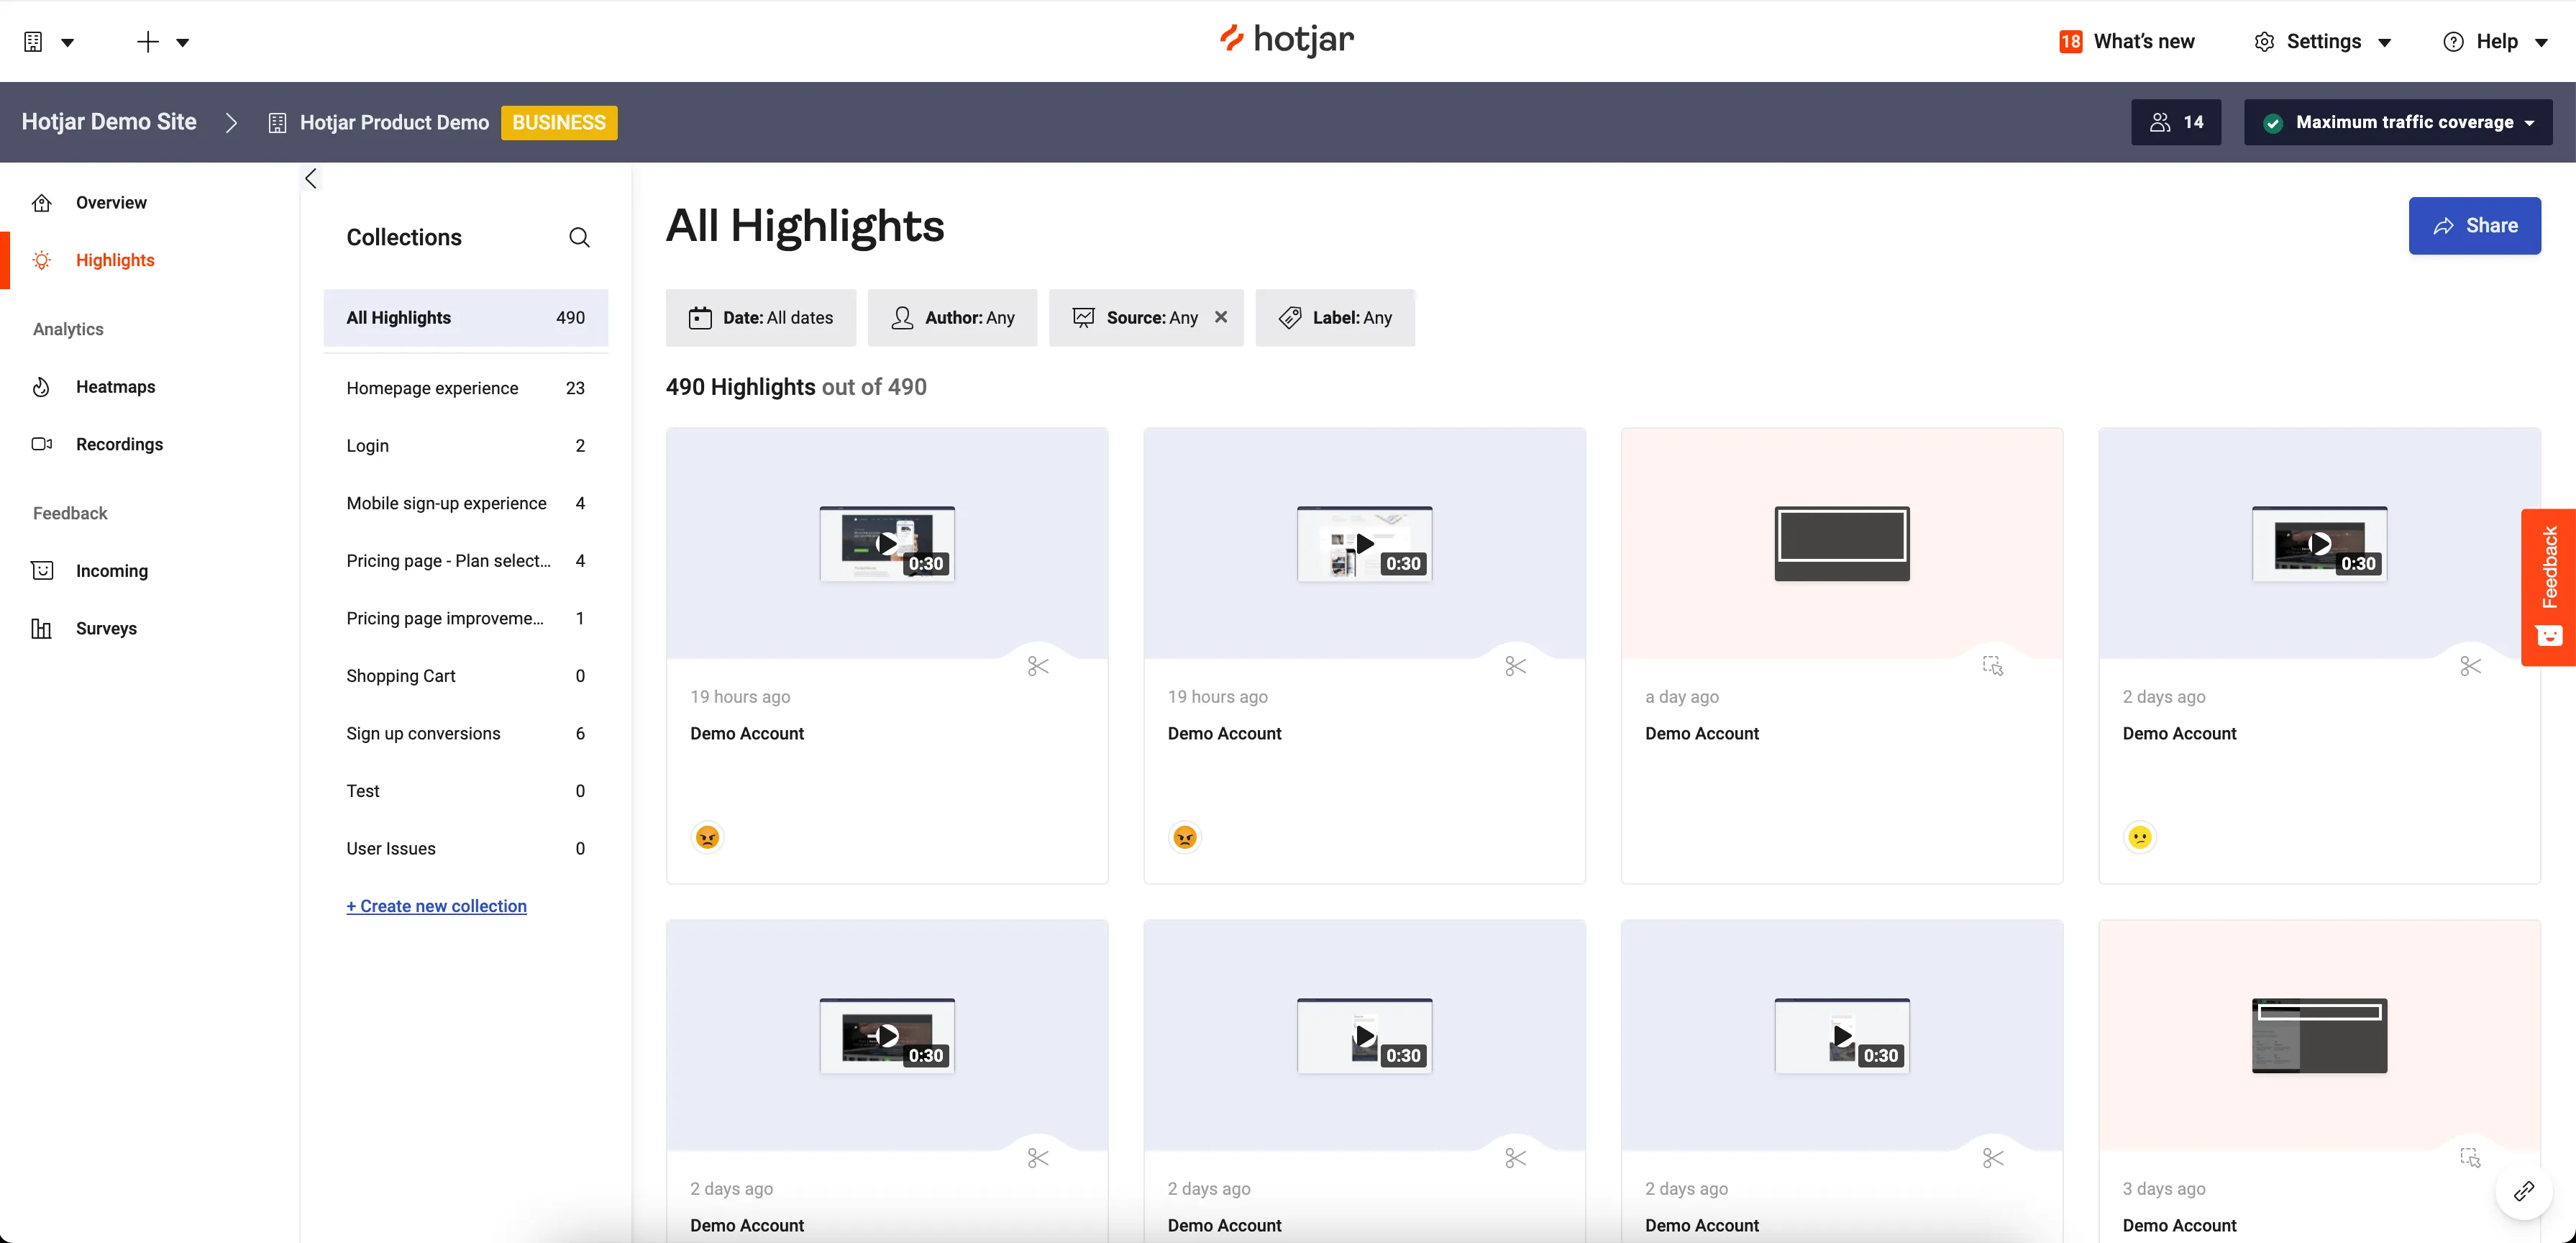Select Highlights in the sidebar
This screenshot has height=1243, width=2576.
[x=115, y=260]
